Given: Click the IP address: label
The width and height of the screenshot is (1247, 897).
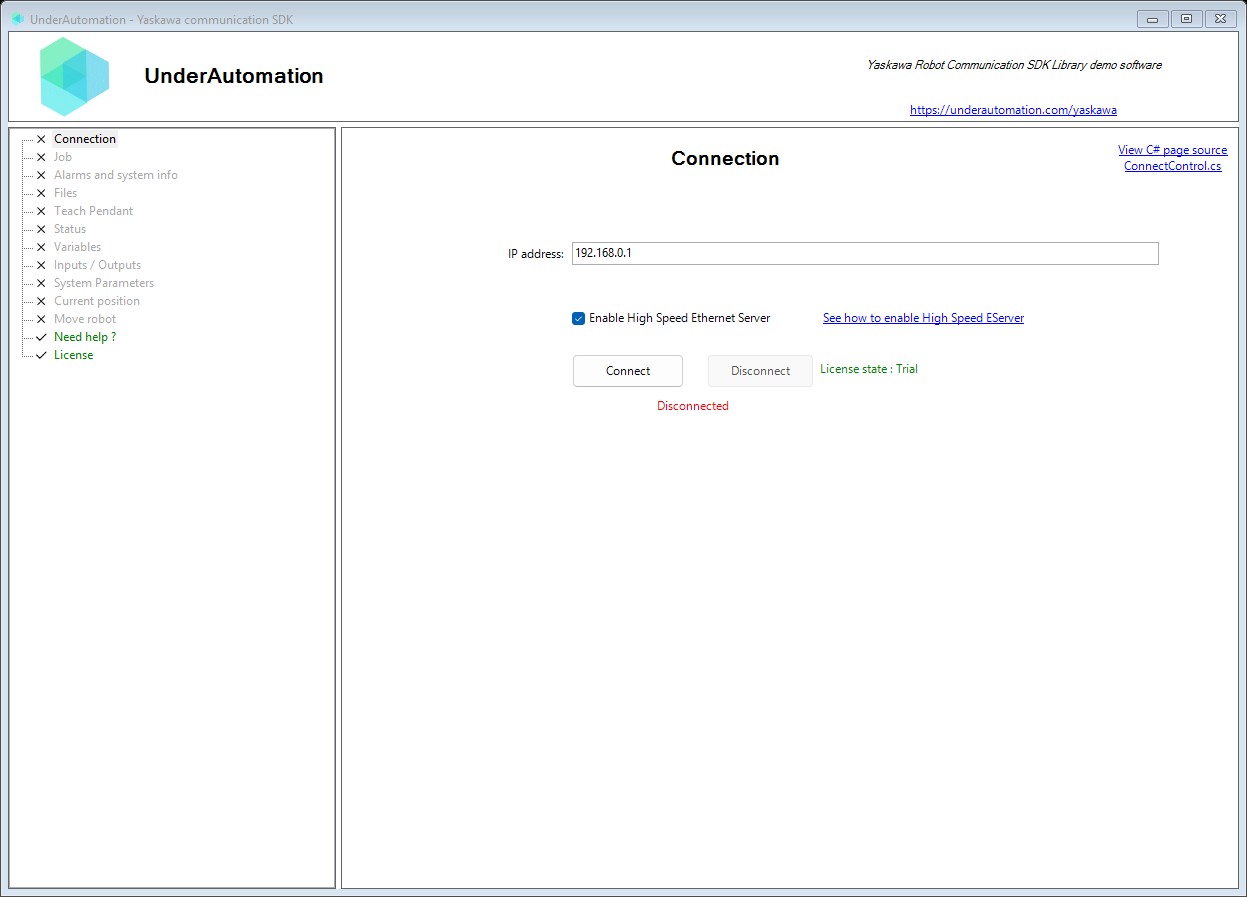Looking at the screenshot, I should pos(536,254).
